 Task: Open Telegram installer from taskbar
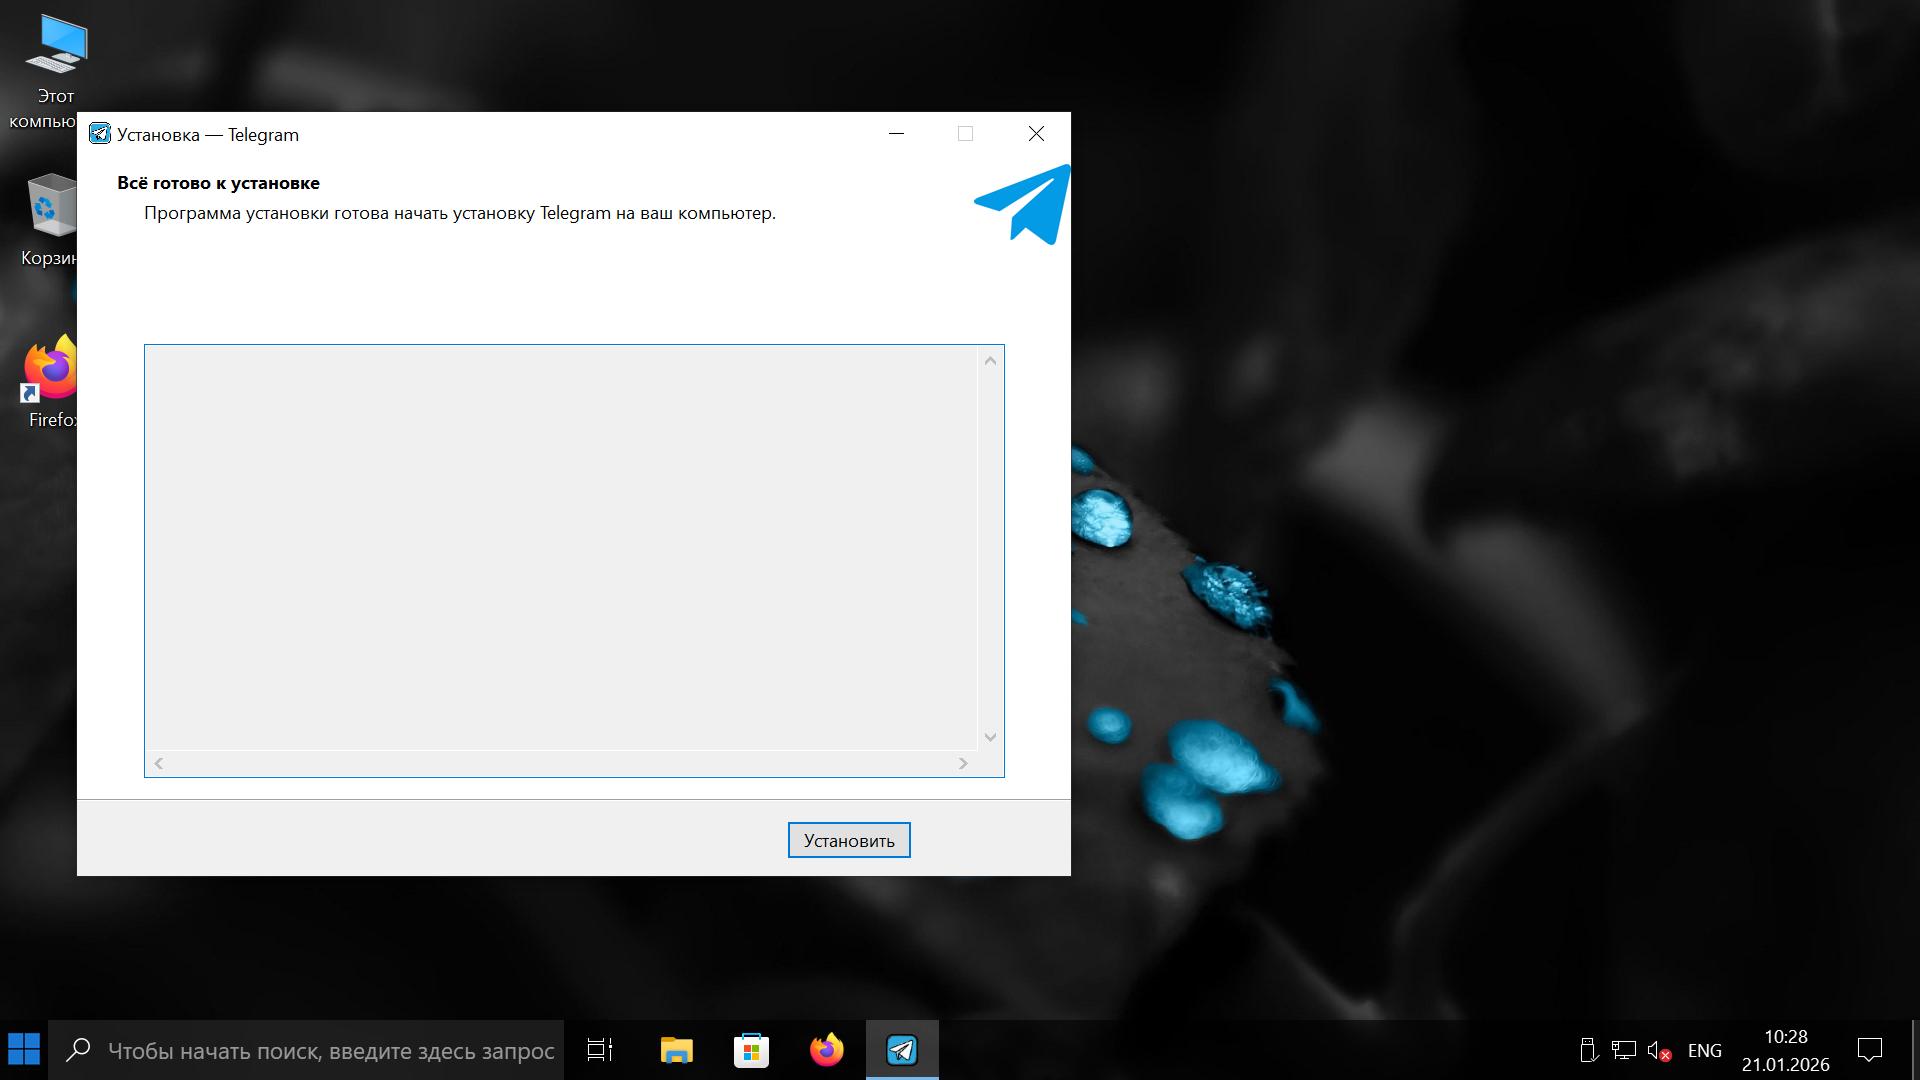(x=902, y=1050)
